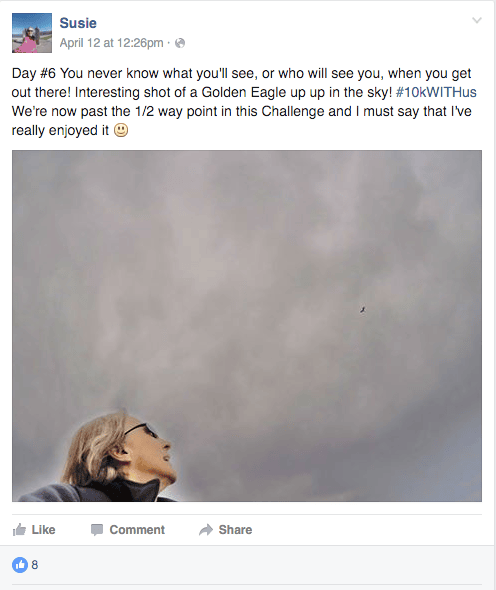Click the blue like reaction badge
Screen dimensions: 496x590
pos(20,564)
